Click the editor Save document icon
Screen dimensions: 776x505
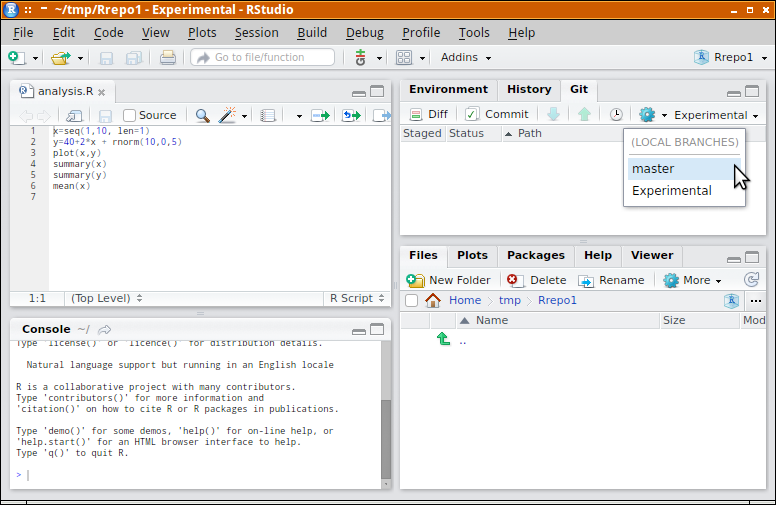pos(105,116)
